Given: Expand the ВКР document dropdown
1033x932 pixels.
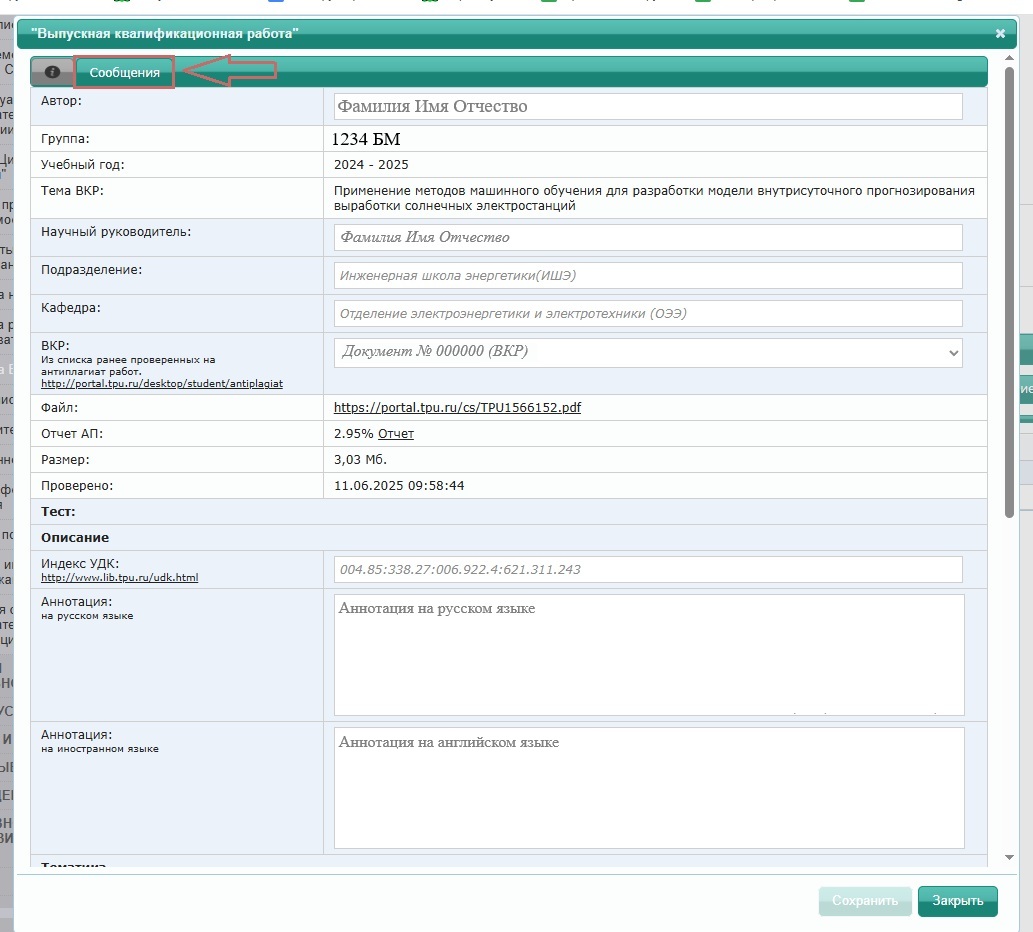Looking at the screenshot, I should (648, 352).
